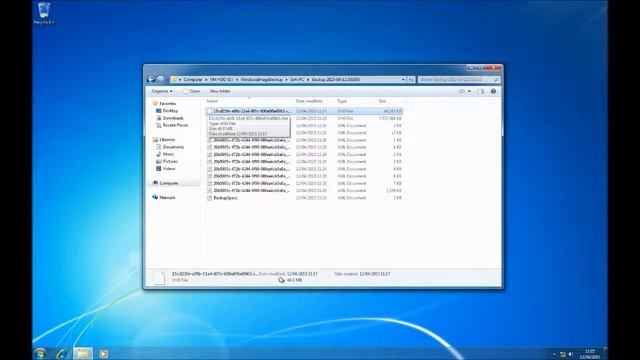Select Computer in the navigation pane
This screenshot has width=640, height=360.
coord(165,183)
